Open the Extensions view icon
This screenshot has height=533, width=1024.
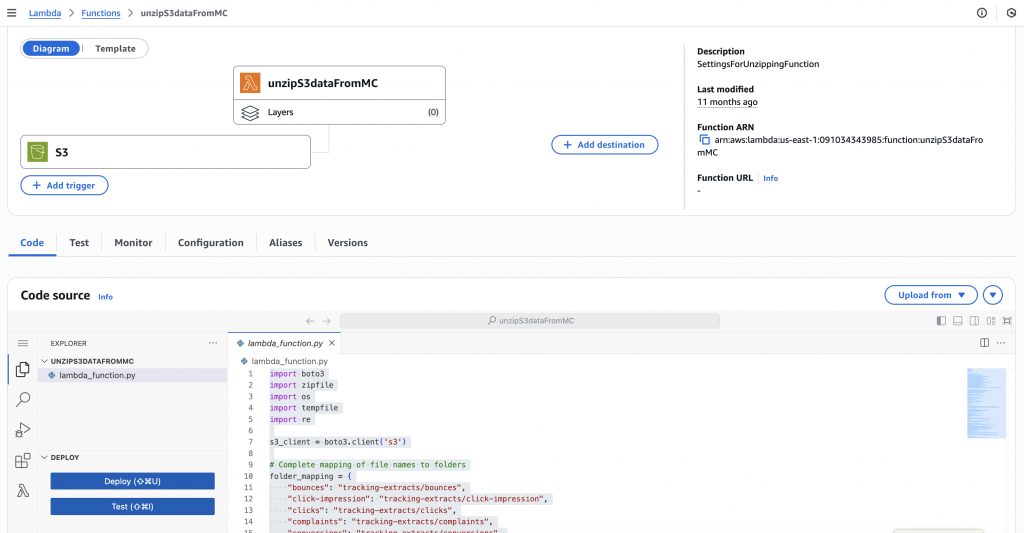click(x=23, y=460)
